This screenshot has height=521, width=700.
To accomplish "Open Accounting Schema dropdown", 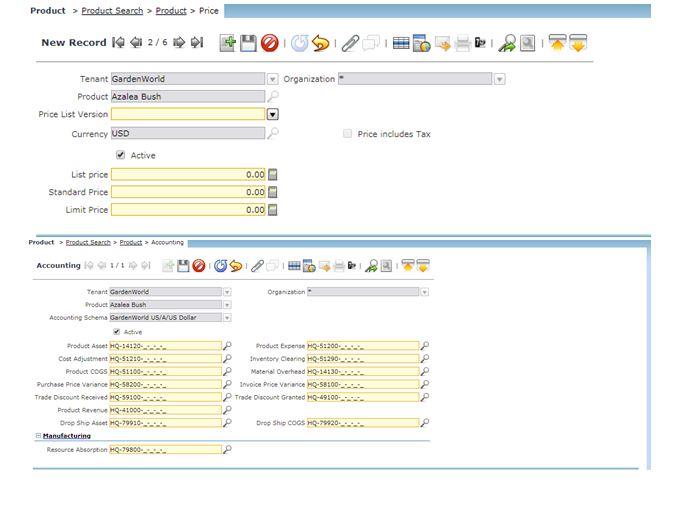I will (x=227, y=318).
